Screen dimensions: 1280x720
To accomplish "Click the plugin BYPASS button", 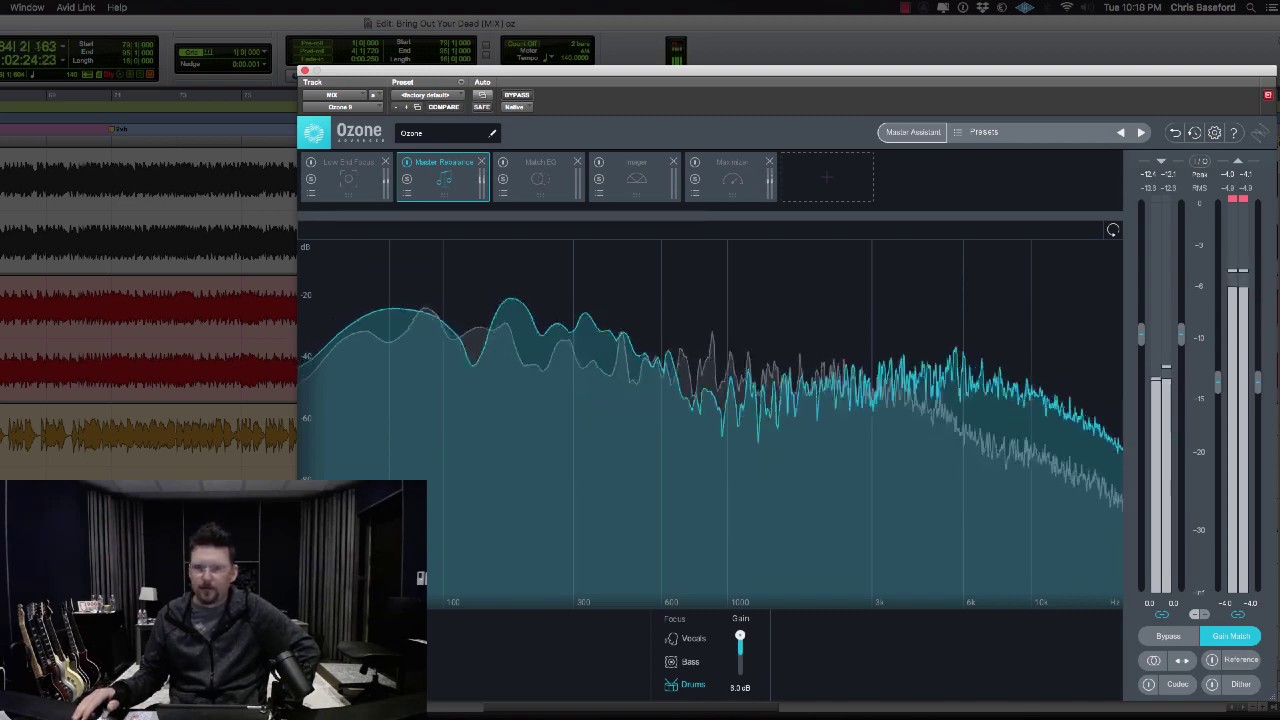I will [x=517, y=95].
